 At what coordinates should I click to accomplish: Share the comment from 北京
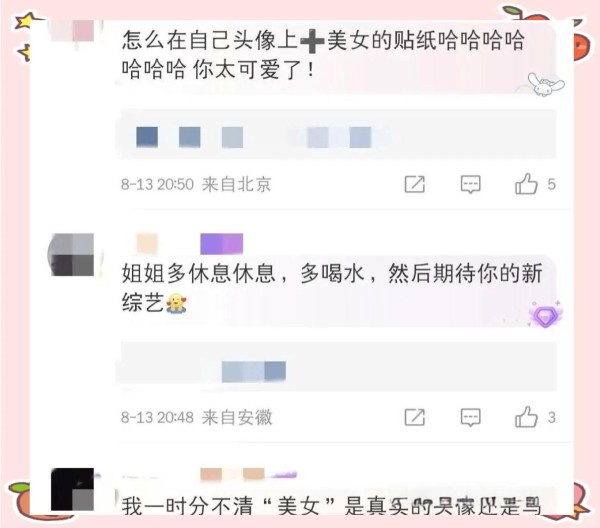coord(415,184)
